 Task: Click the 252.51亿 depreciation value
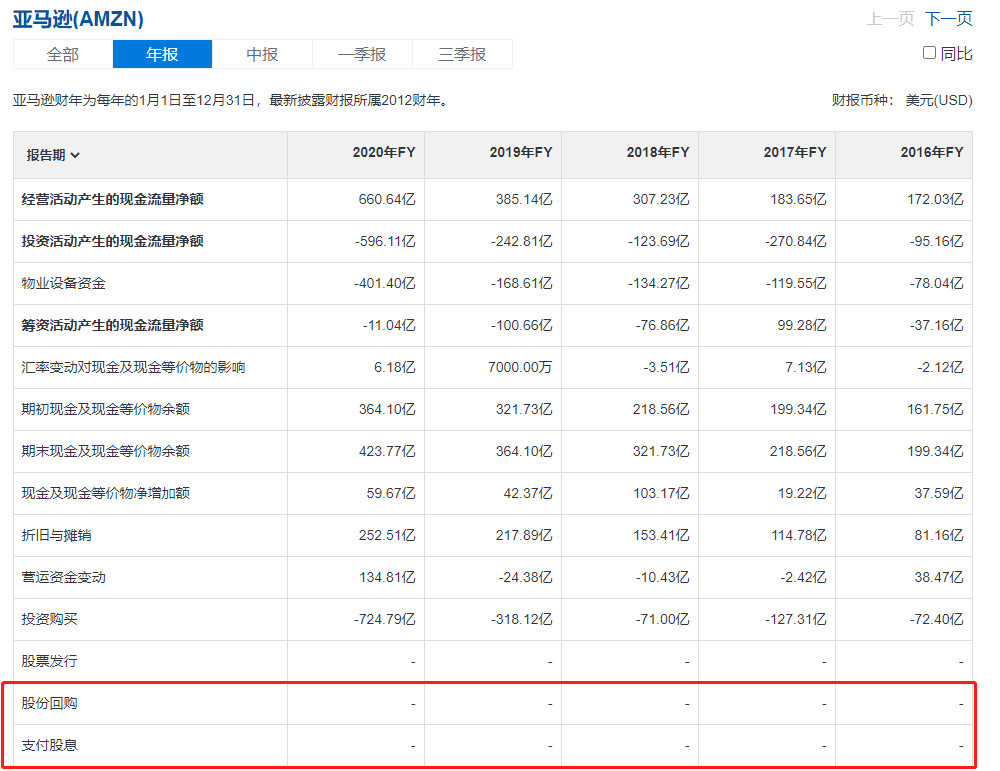coord(386,535)
